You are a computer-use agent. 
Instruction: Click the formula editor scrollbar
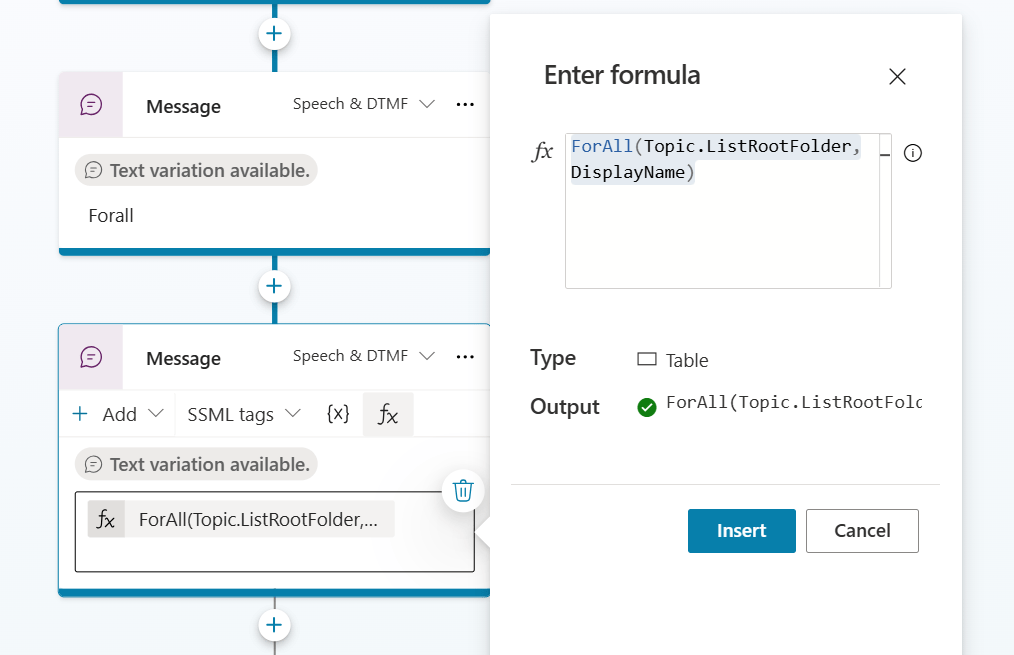(x=885, y=211)
